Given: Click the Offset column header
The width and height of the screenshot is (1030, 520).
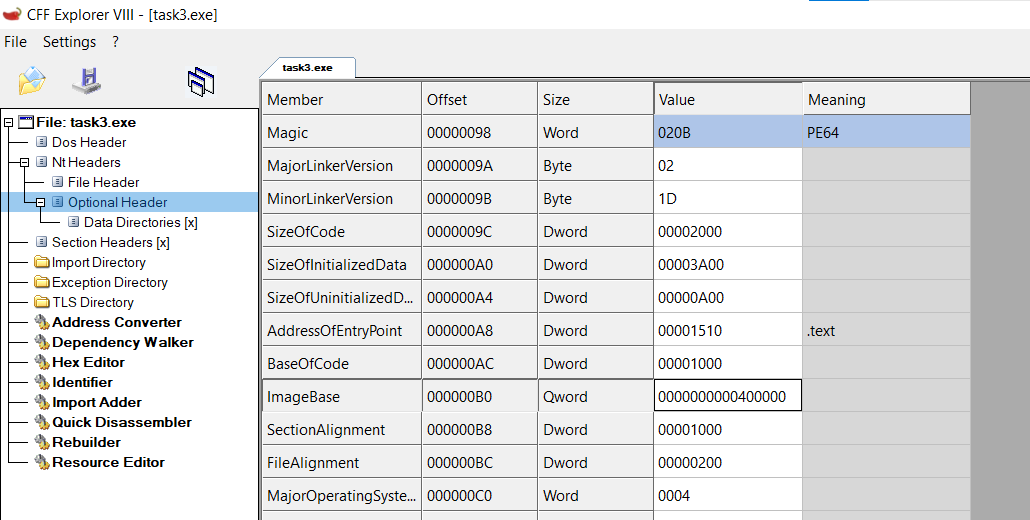Looking at the screenshot, I should (x=480, y=99).
